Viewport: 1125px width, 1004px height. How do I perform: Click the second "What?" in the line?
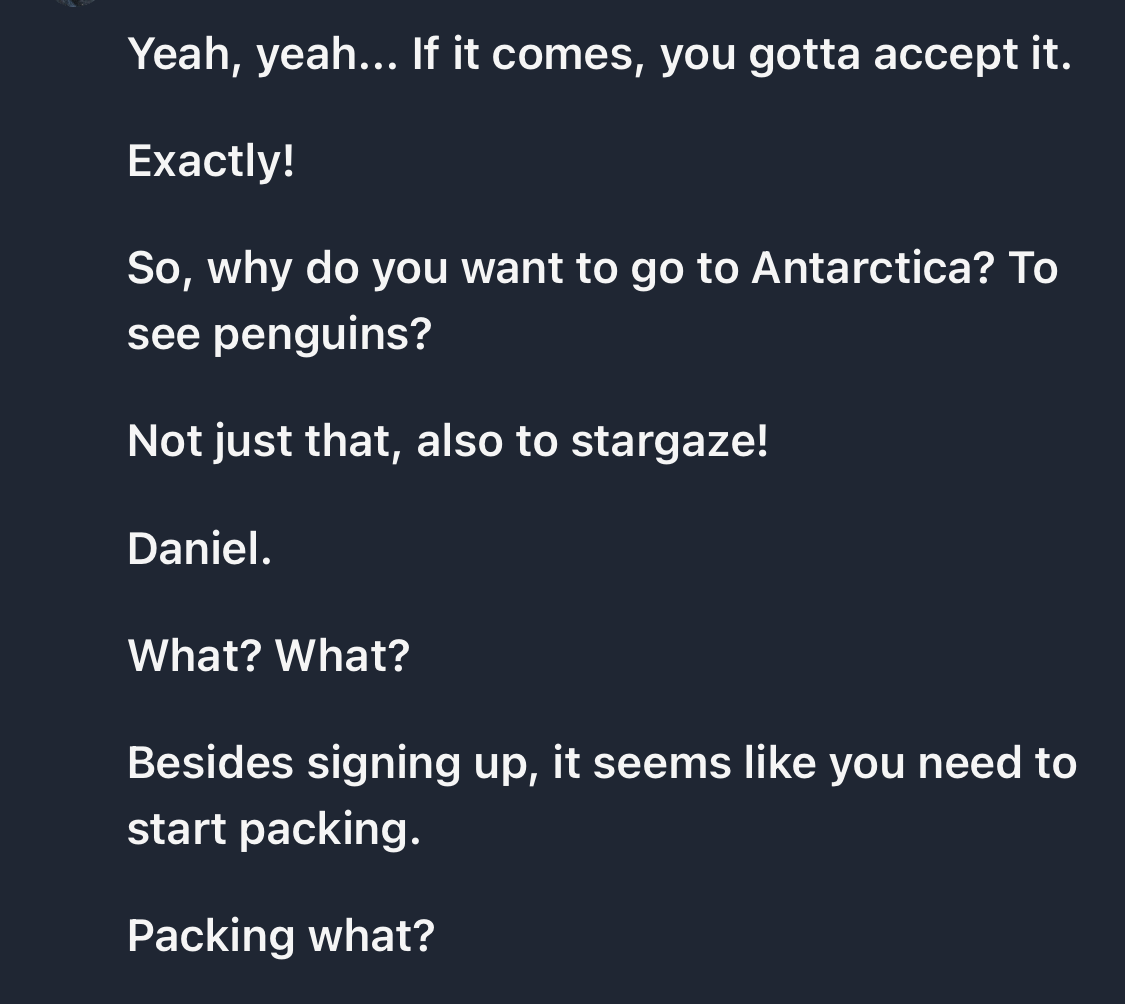[342, 656]
